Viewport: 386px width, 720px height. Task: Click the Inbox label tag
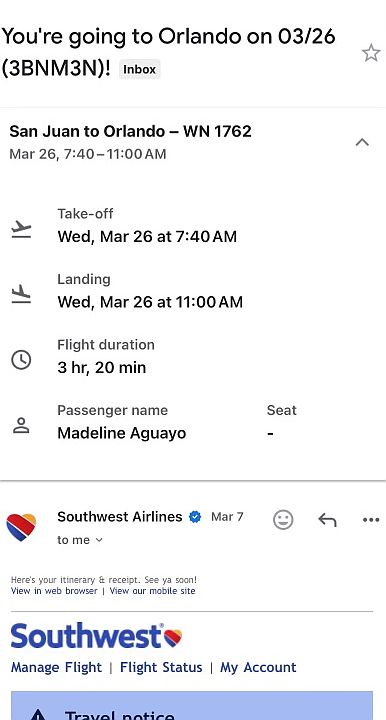pyautogui.click(x=140, y=69)
